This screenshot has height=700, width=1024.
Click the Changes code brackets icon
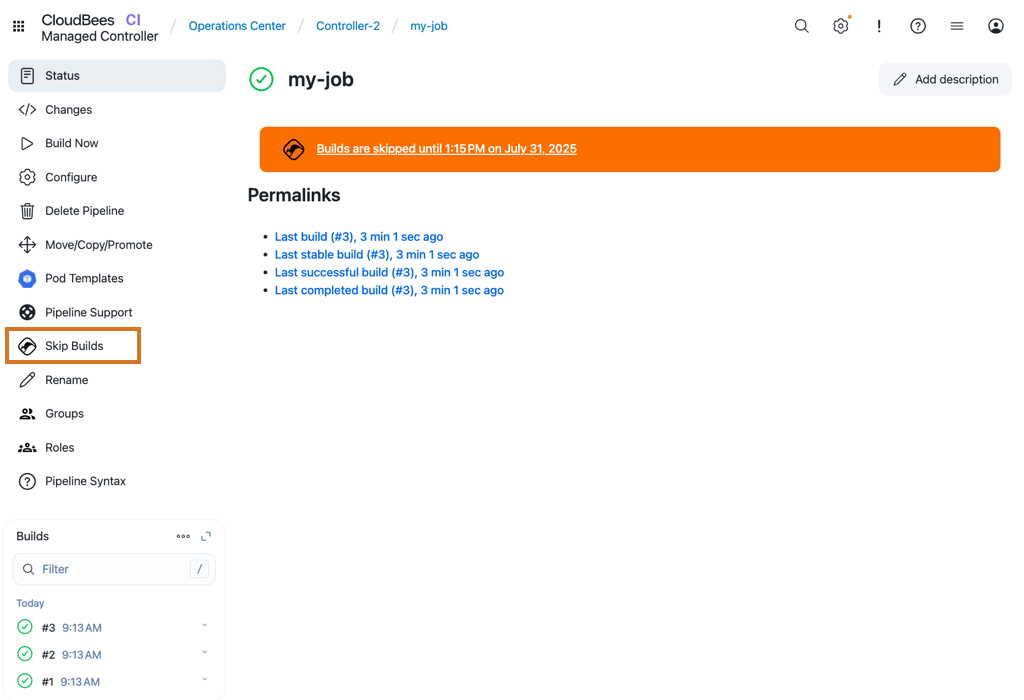pos(27,110)
